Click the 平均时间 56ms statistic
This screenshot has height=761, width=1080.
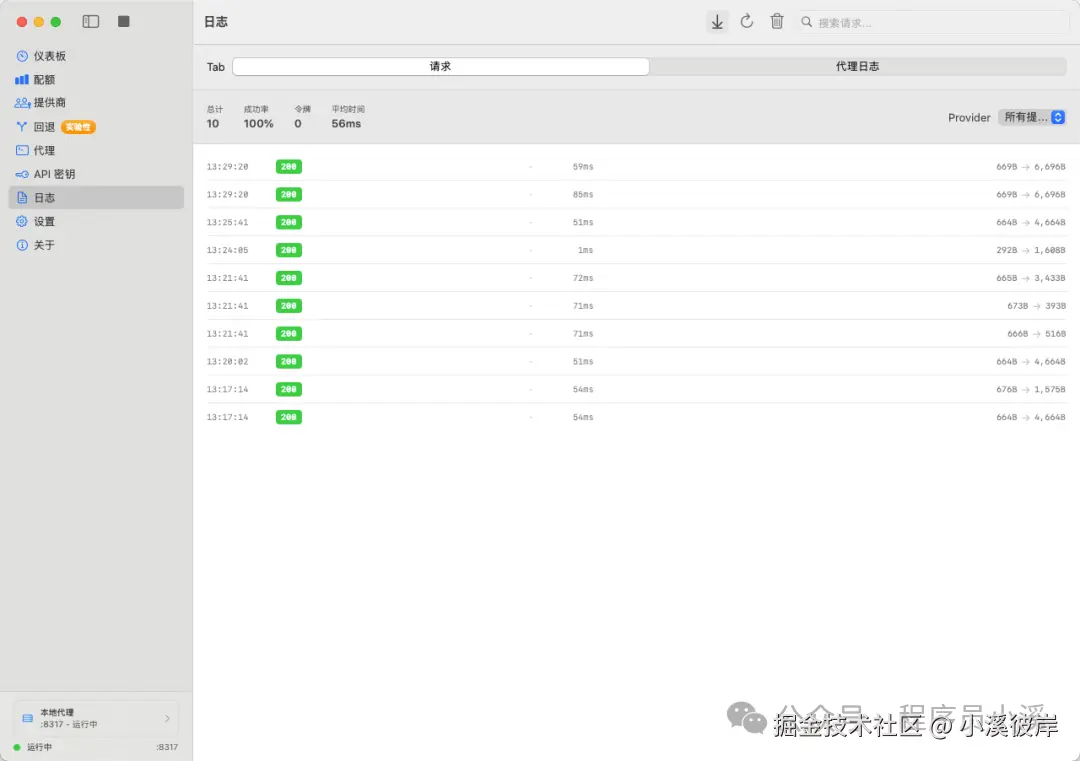tap(348, 117)
